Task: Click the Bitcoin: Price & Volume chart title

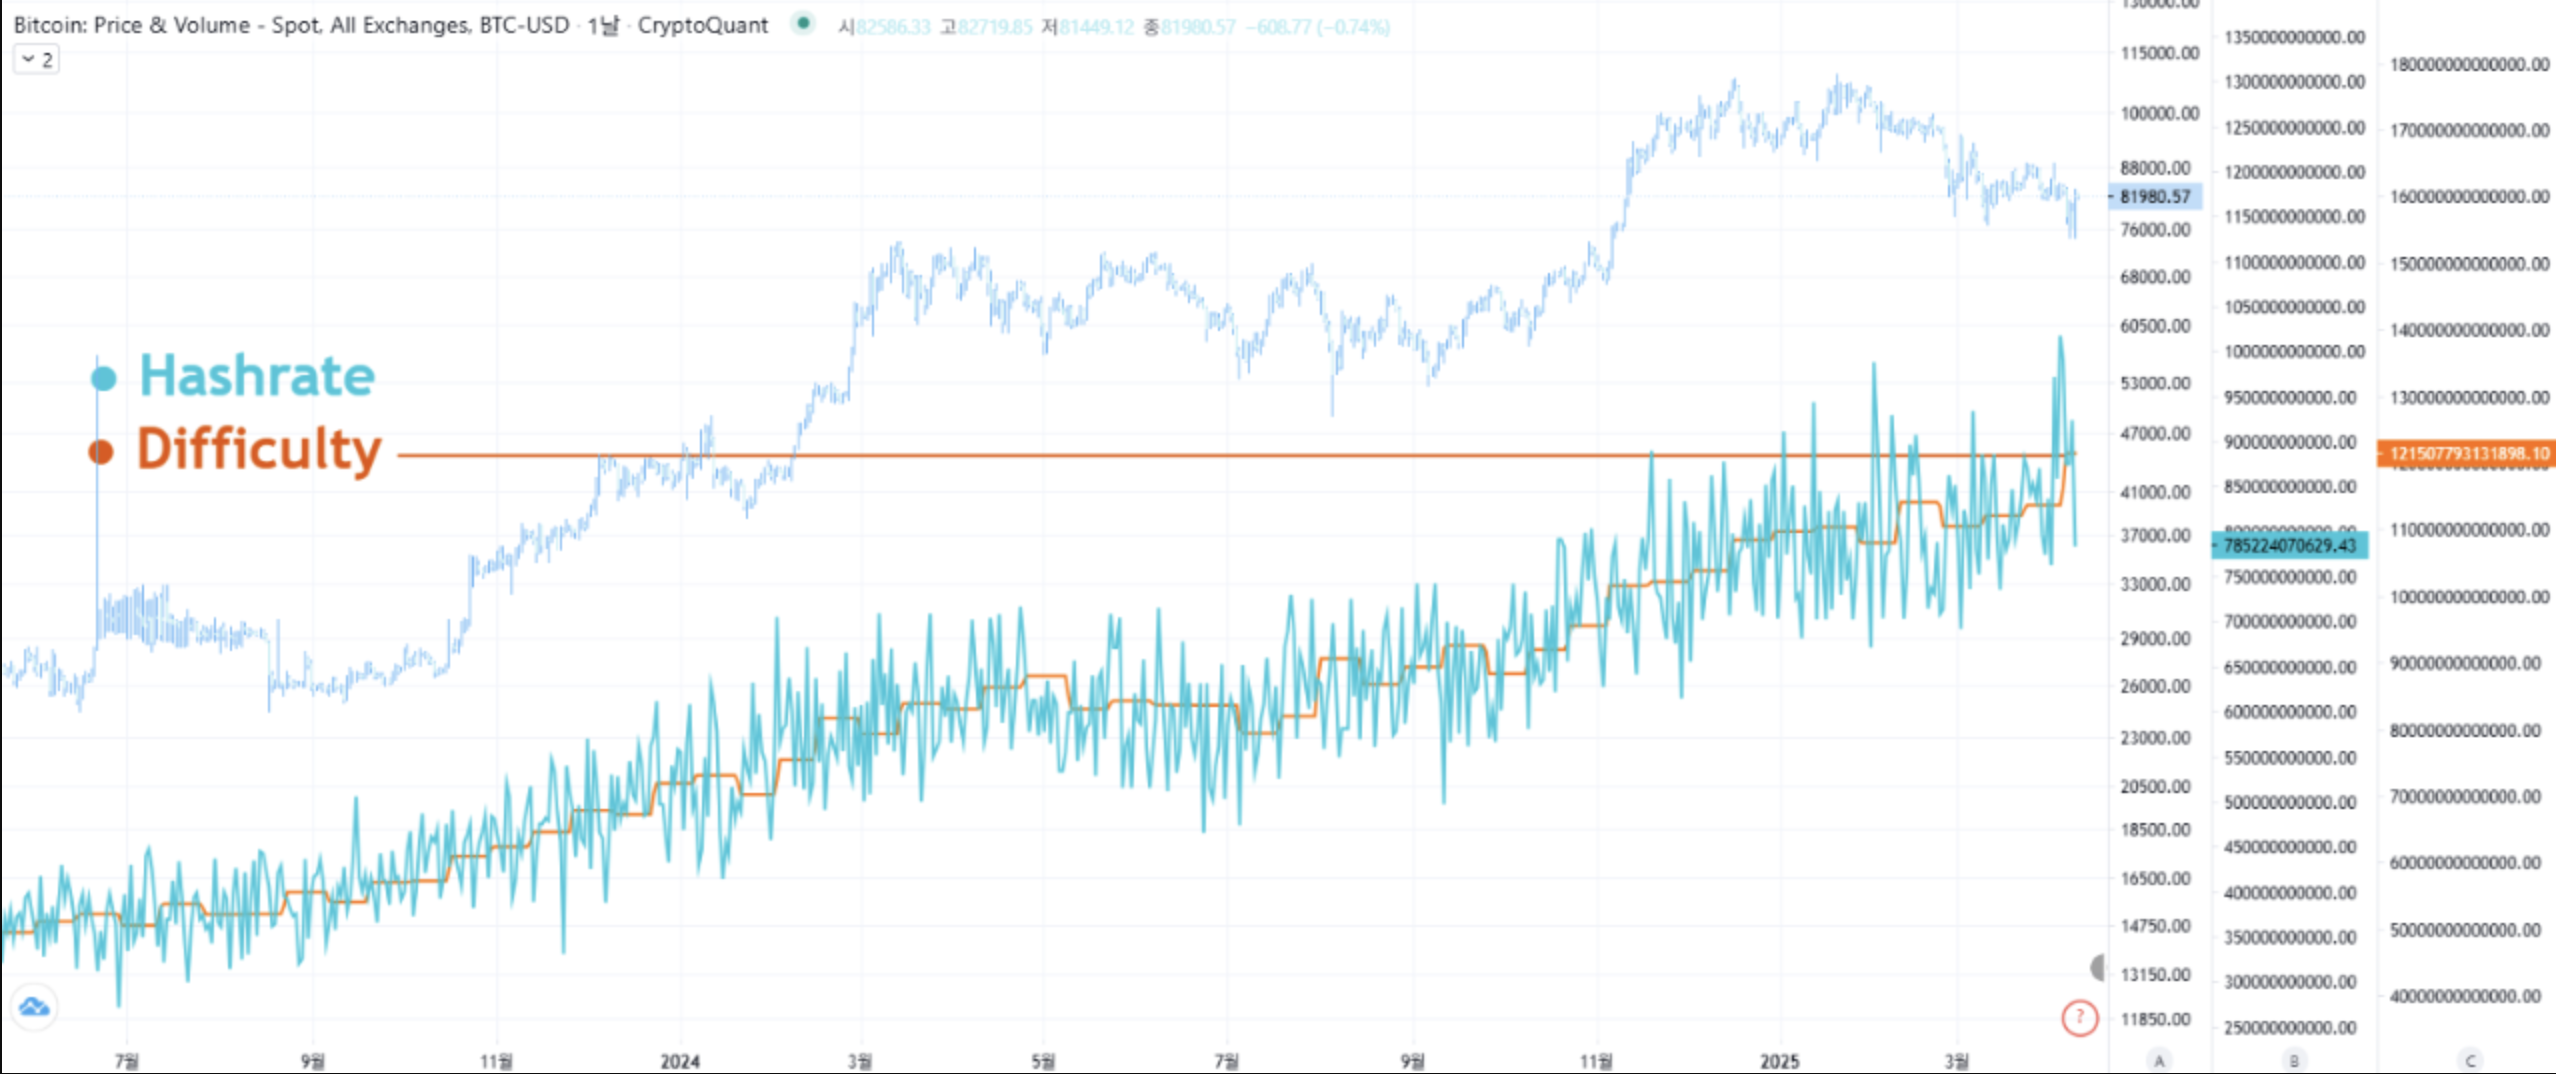Action: [390, 25]
